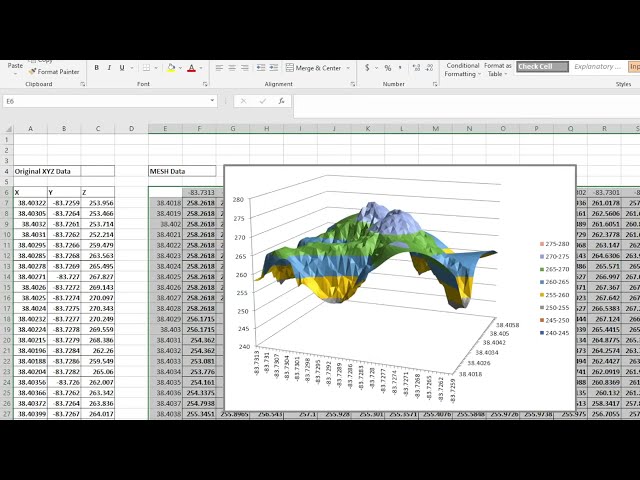
Task: Select column R header
Action: tap(604, 129)
